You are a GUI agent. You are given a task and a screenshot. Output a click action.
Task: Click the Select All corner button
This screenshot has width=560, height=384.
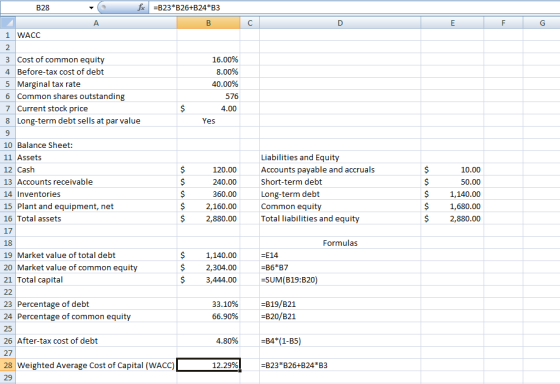pyautogui.click(x=8, y=23)
